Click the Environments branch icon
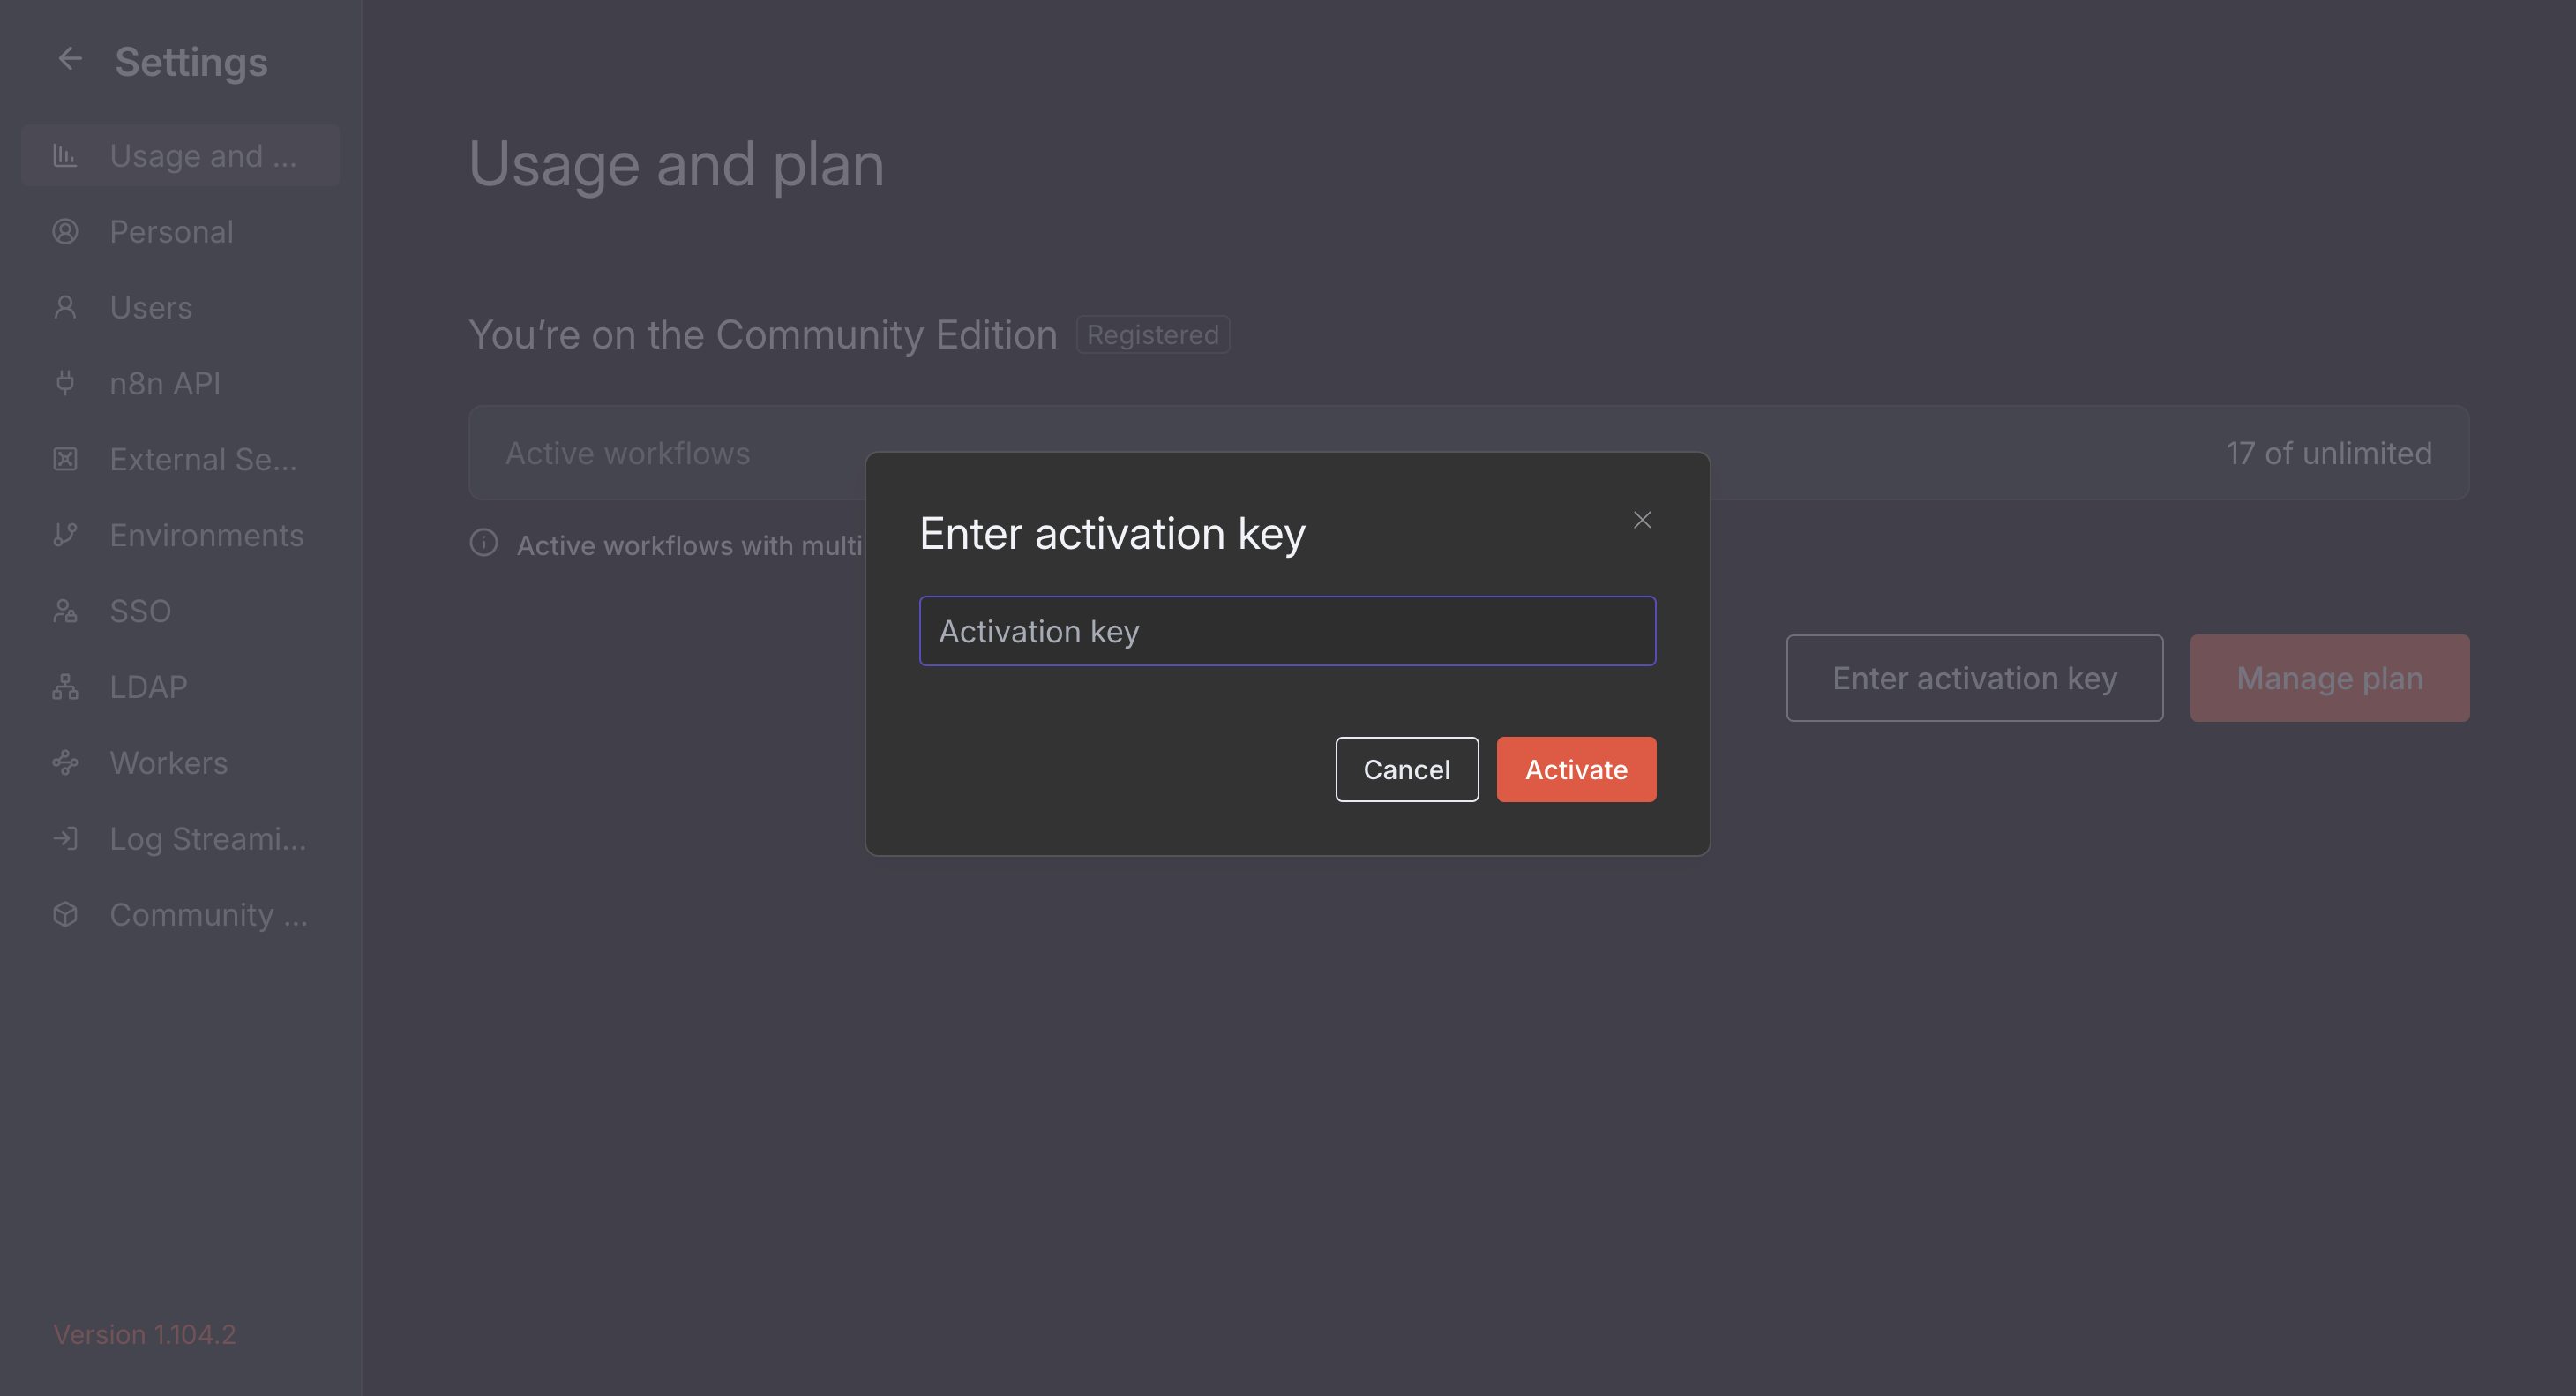This screenshot has height=1396, width=2576. point(65,535)
